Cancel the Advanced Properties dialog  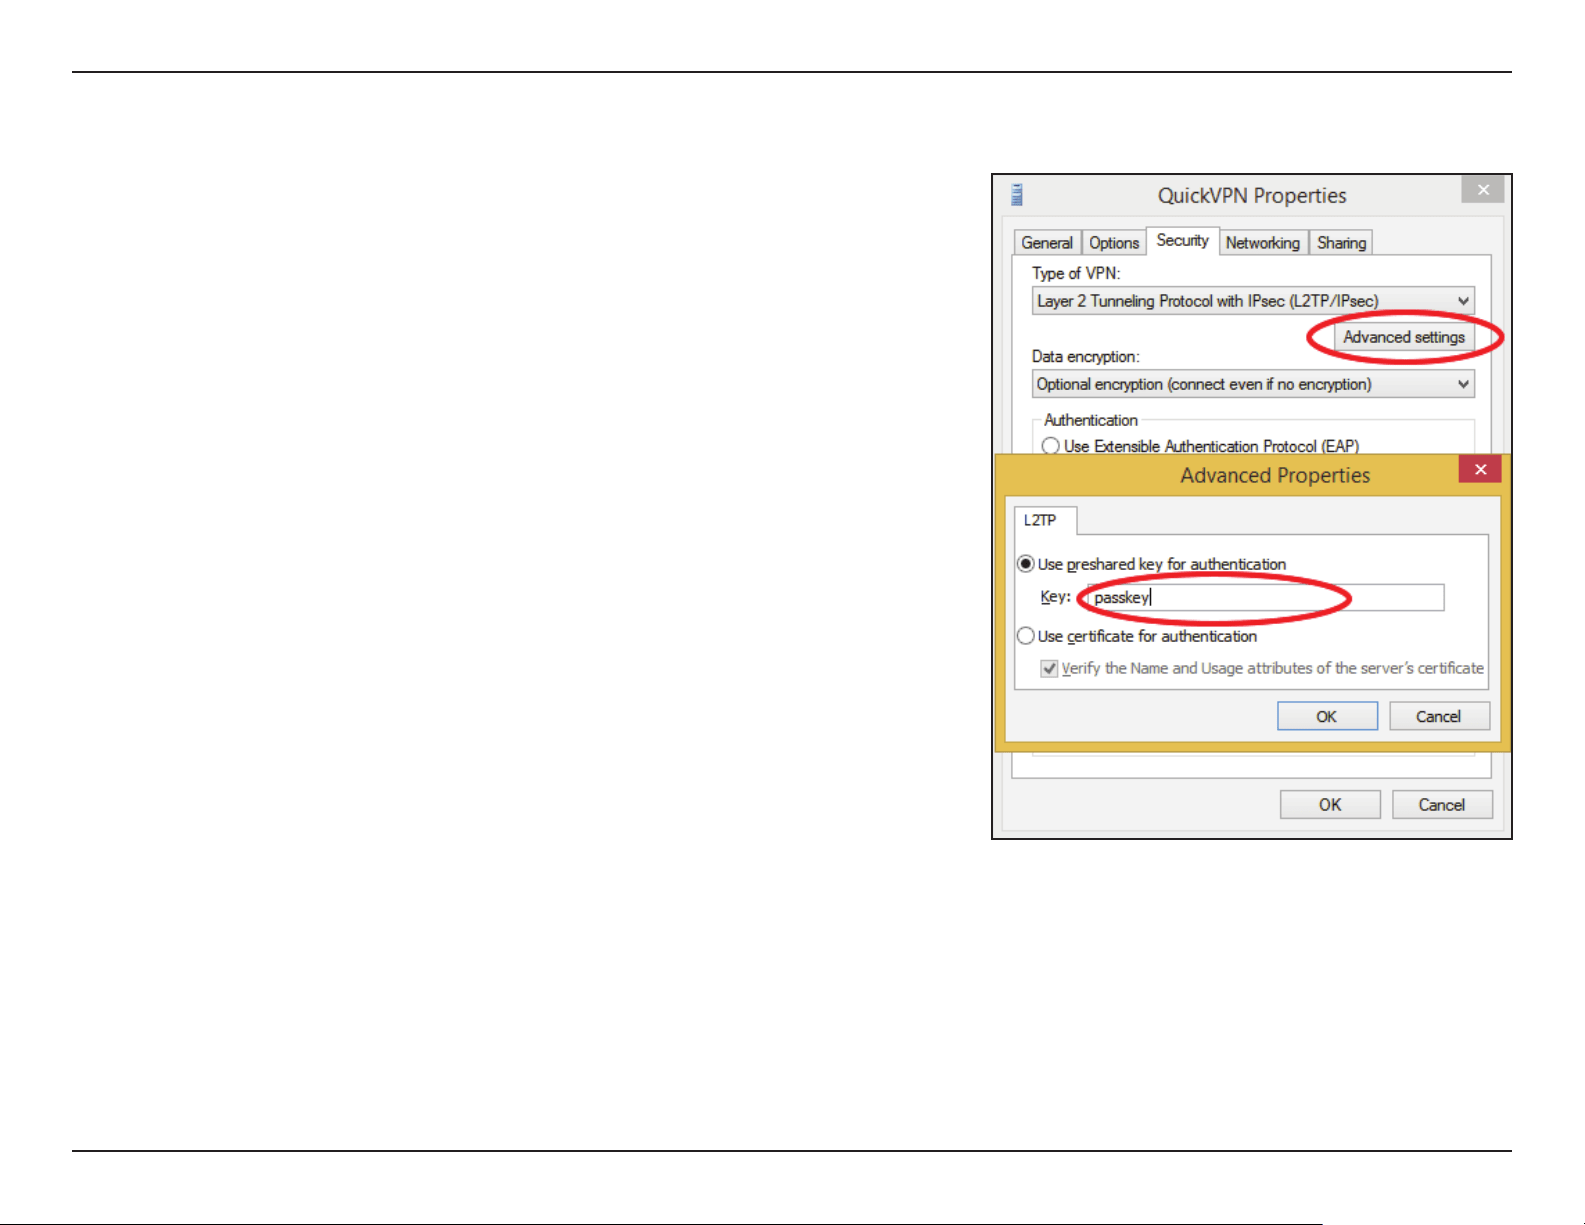tap(1439, 716)
